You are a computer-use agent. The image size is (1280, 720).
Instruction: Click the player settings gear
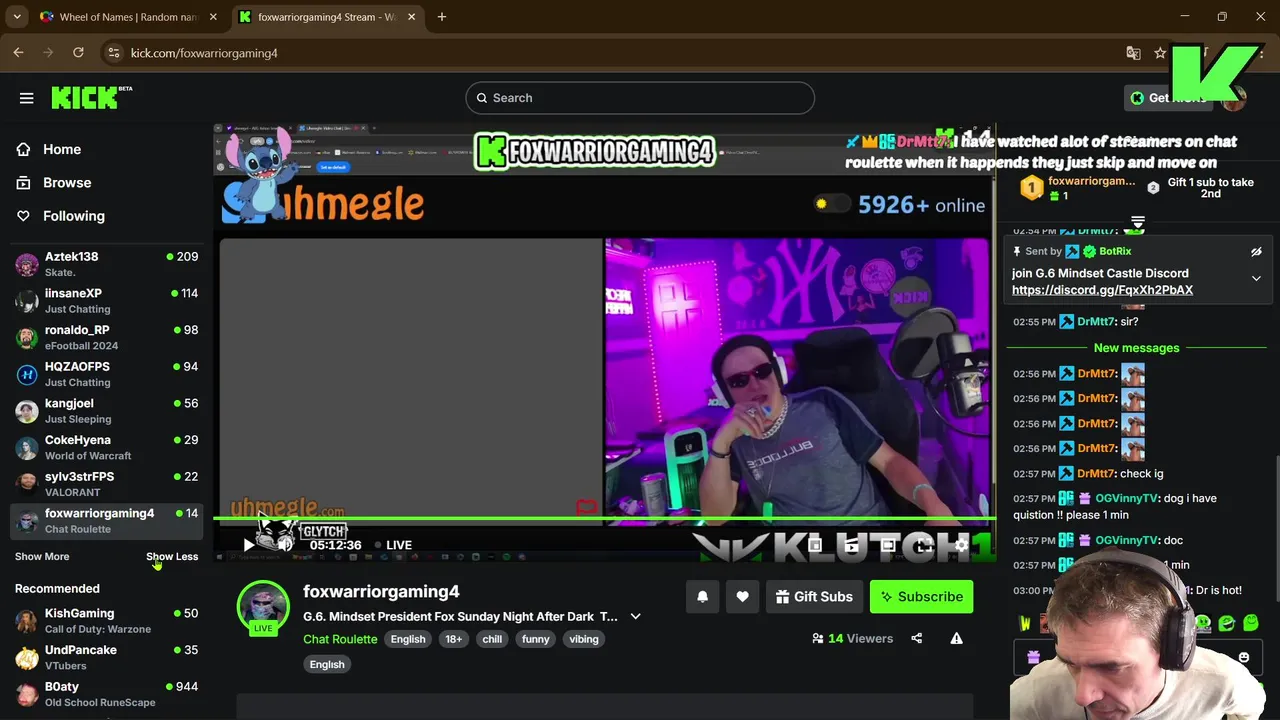[x=961, y=545]
